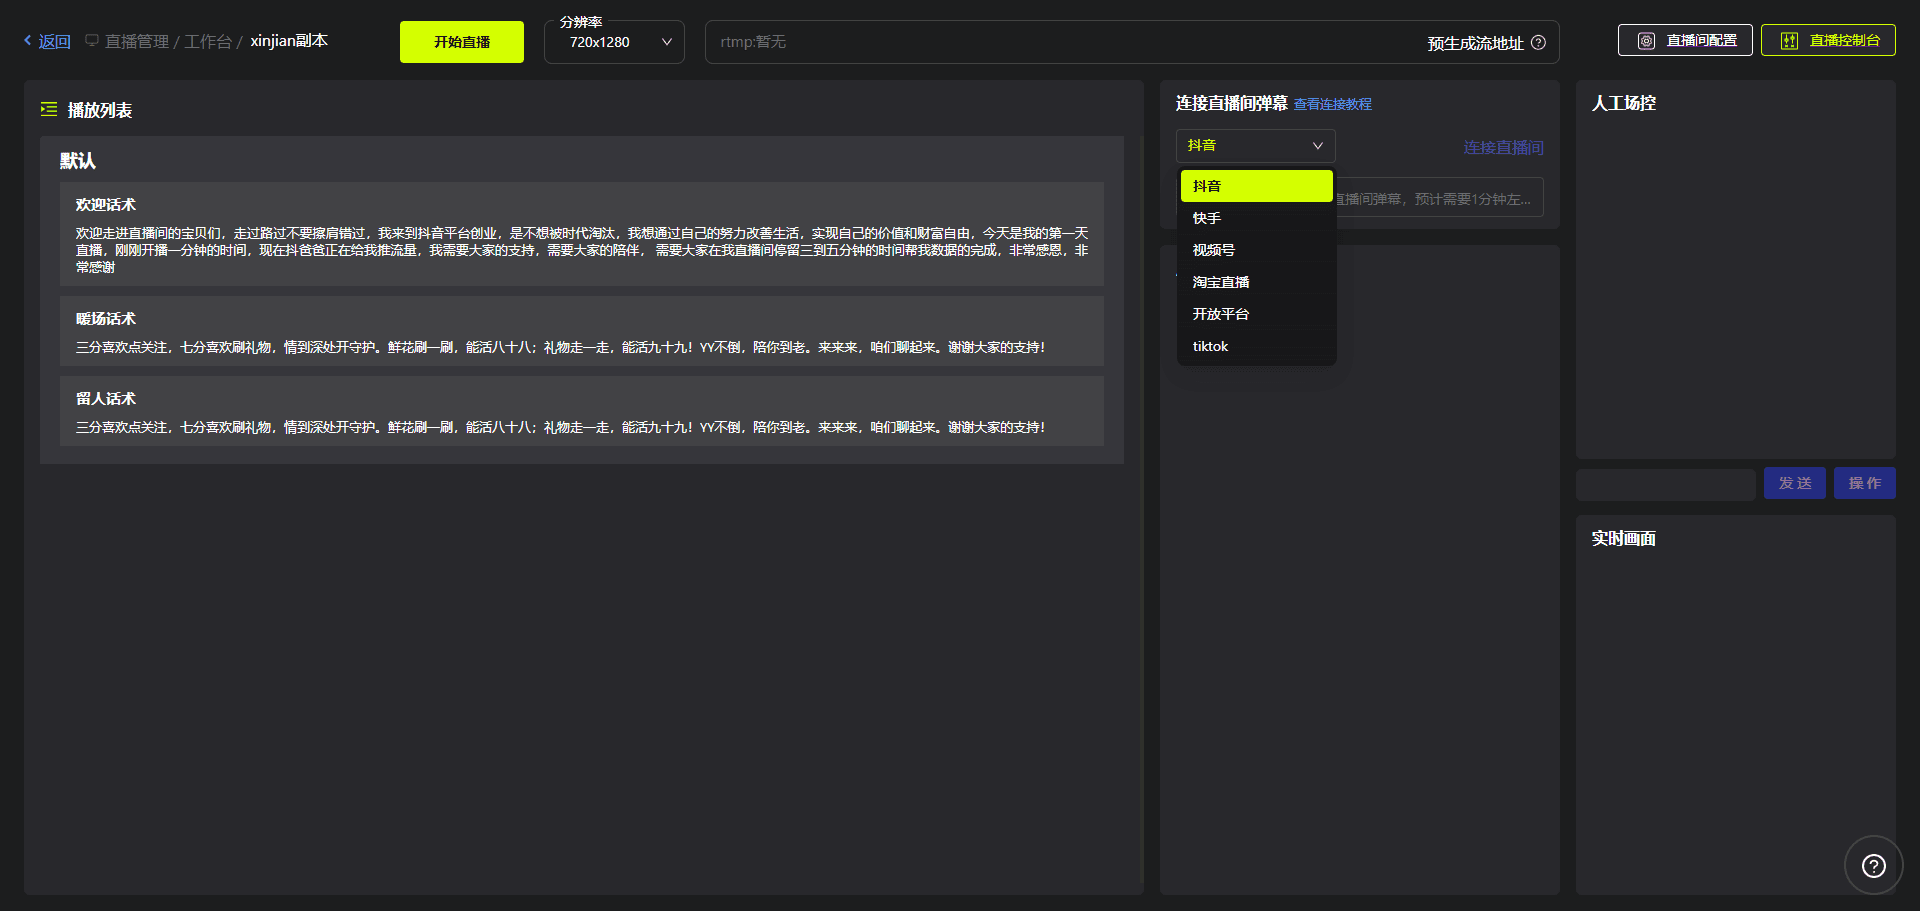This screenshot has width=1920, height=911.
Task: Select the 暖场话术 script card
Action: click(582, 331)
